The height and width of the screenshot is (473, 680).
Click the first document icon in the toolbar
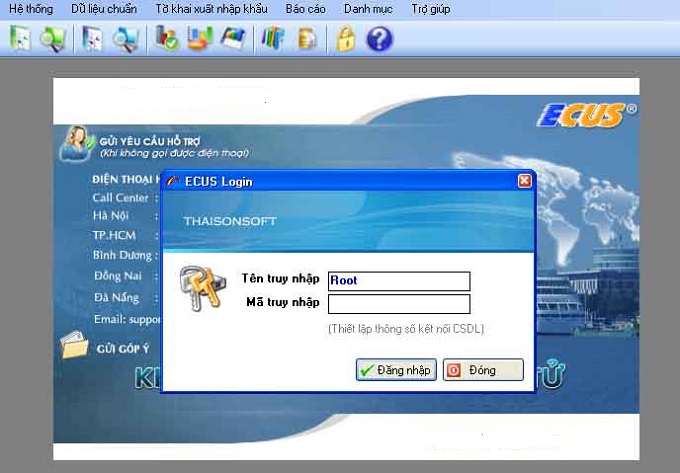click(x=20, y=39)
